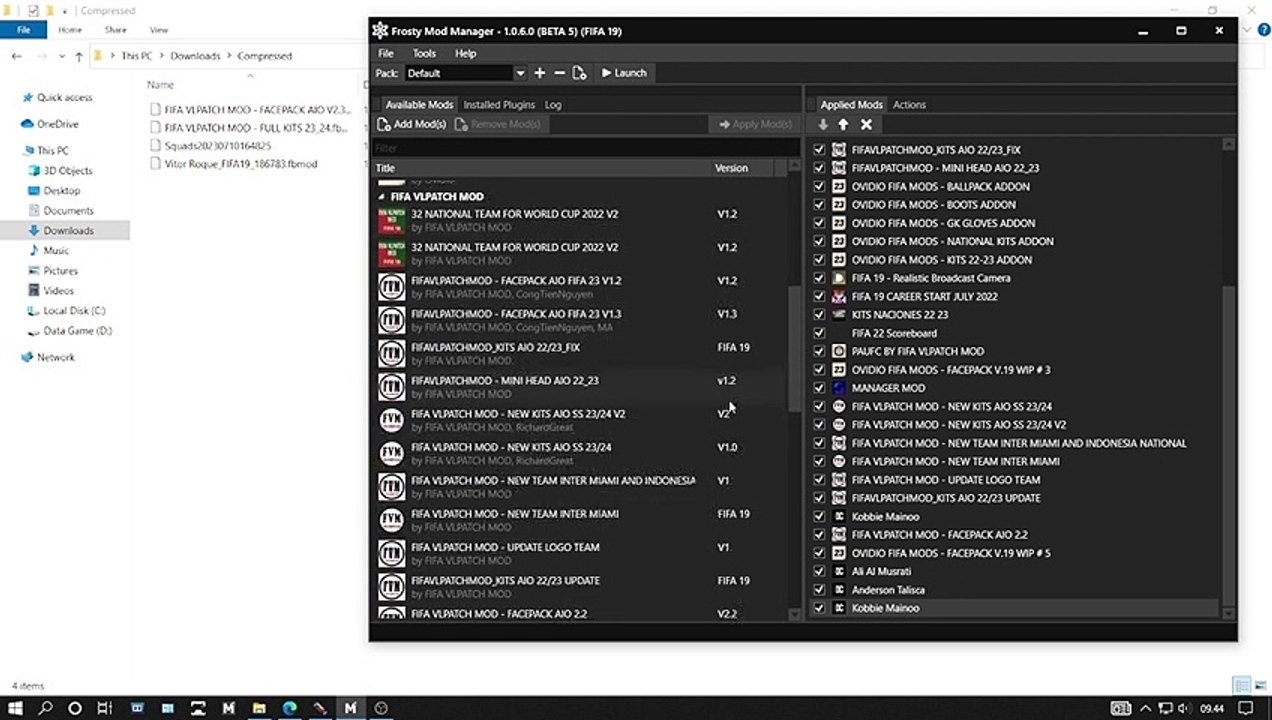Click the UPDATE LOGO TEAM available mod icon
This screenshot has height=720, width=1272.
[391, 553]
